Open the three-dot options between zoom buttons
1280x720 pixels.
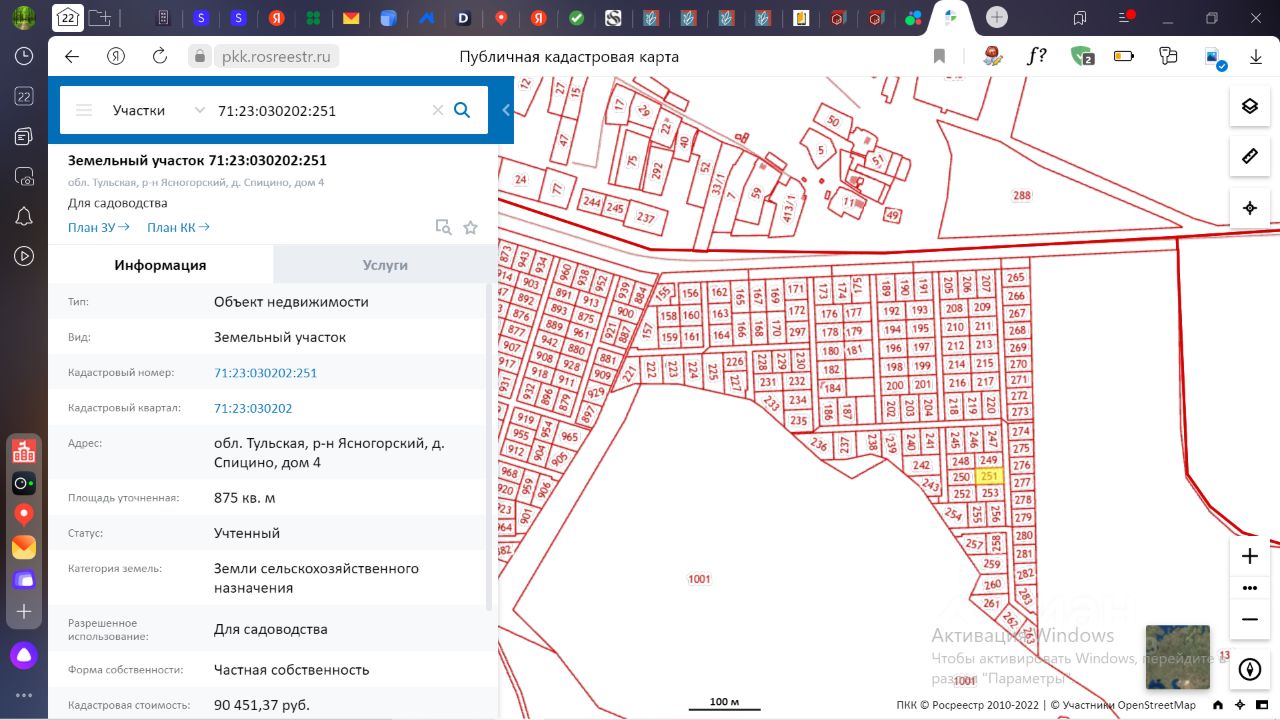coord(1249,588)
